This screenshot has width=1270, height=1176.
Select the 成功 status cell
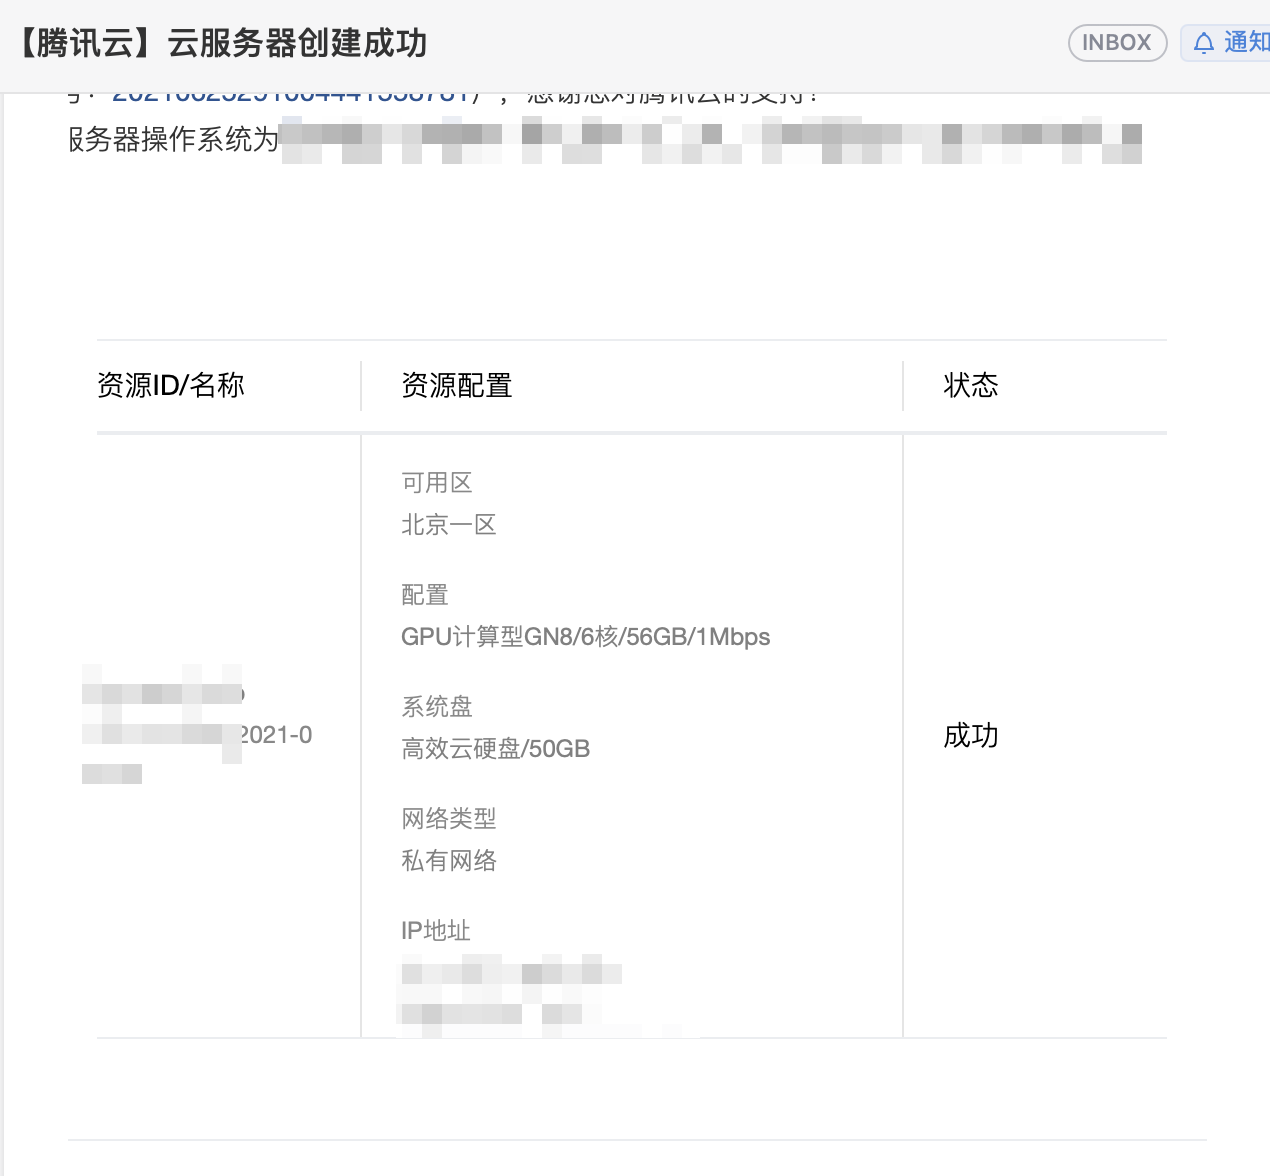tap(971, 735)
